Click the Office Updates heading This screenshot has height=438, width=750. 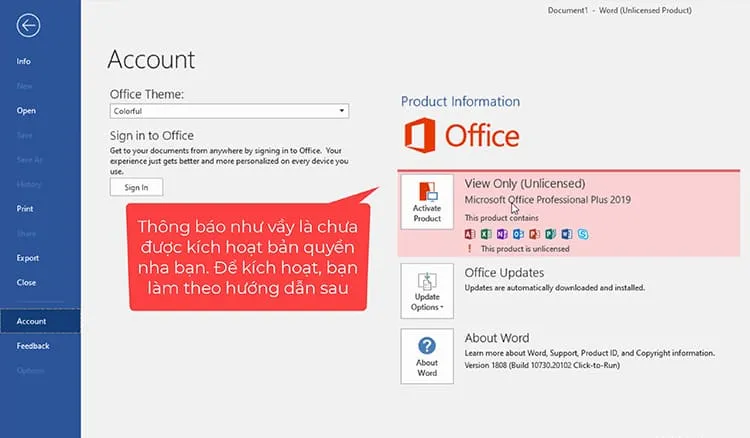tap(504, 273)
